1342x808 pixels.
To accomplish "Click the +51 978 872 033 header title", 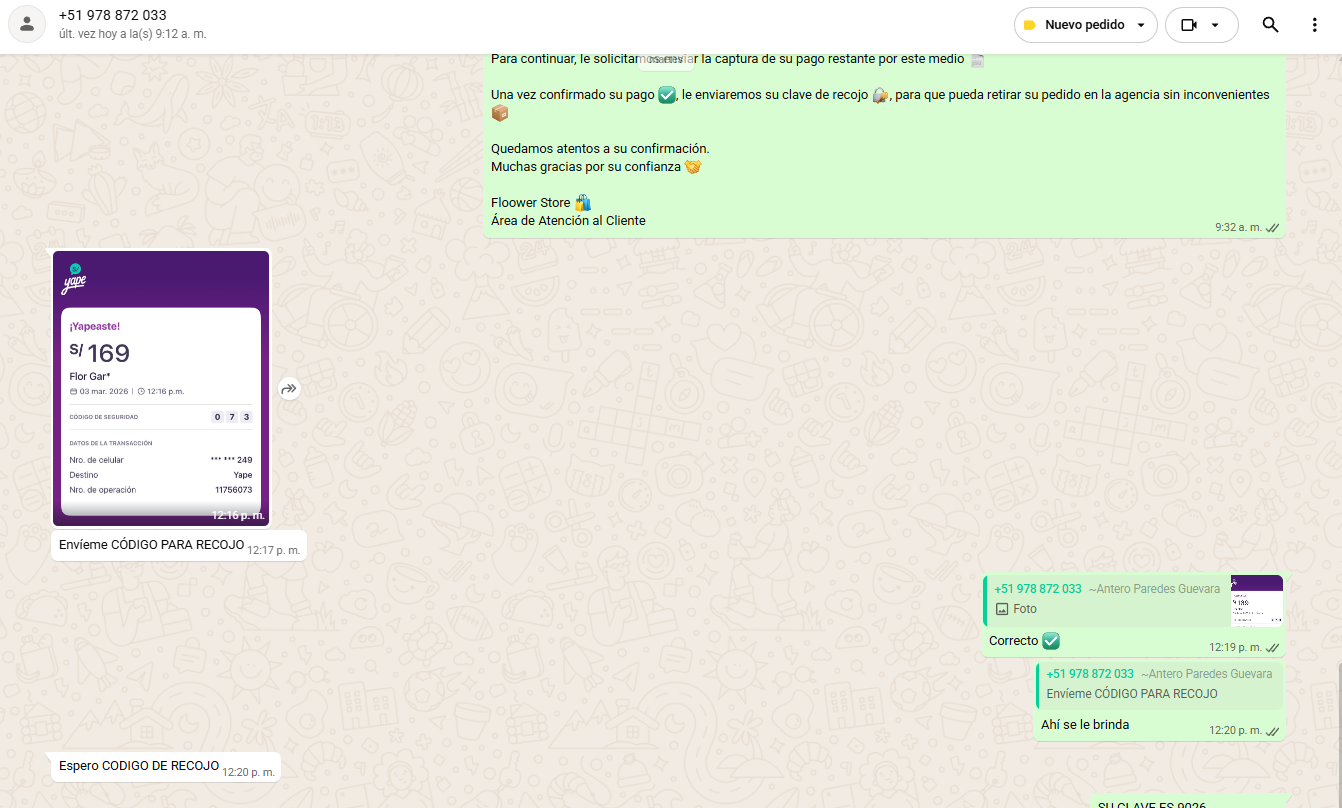I will pos(112,15).
